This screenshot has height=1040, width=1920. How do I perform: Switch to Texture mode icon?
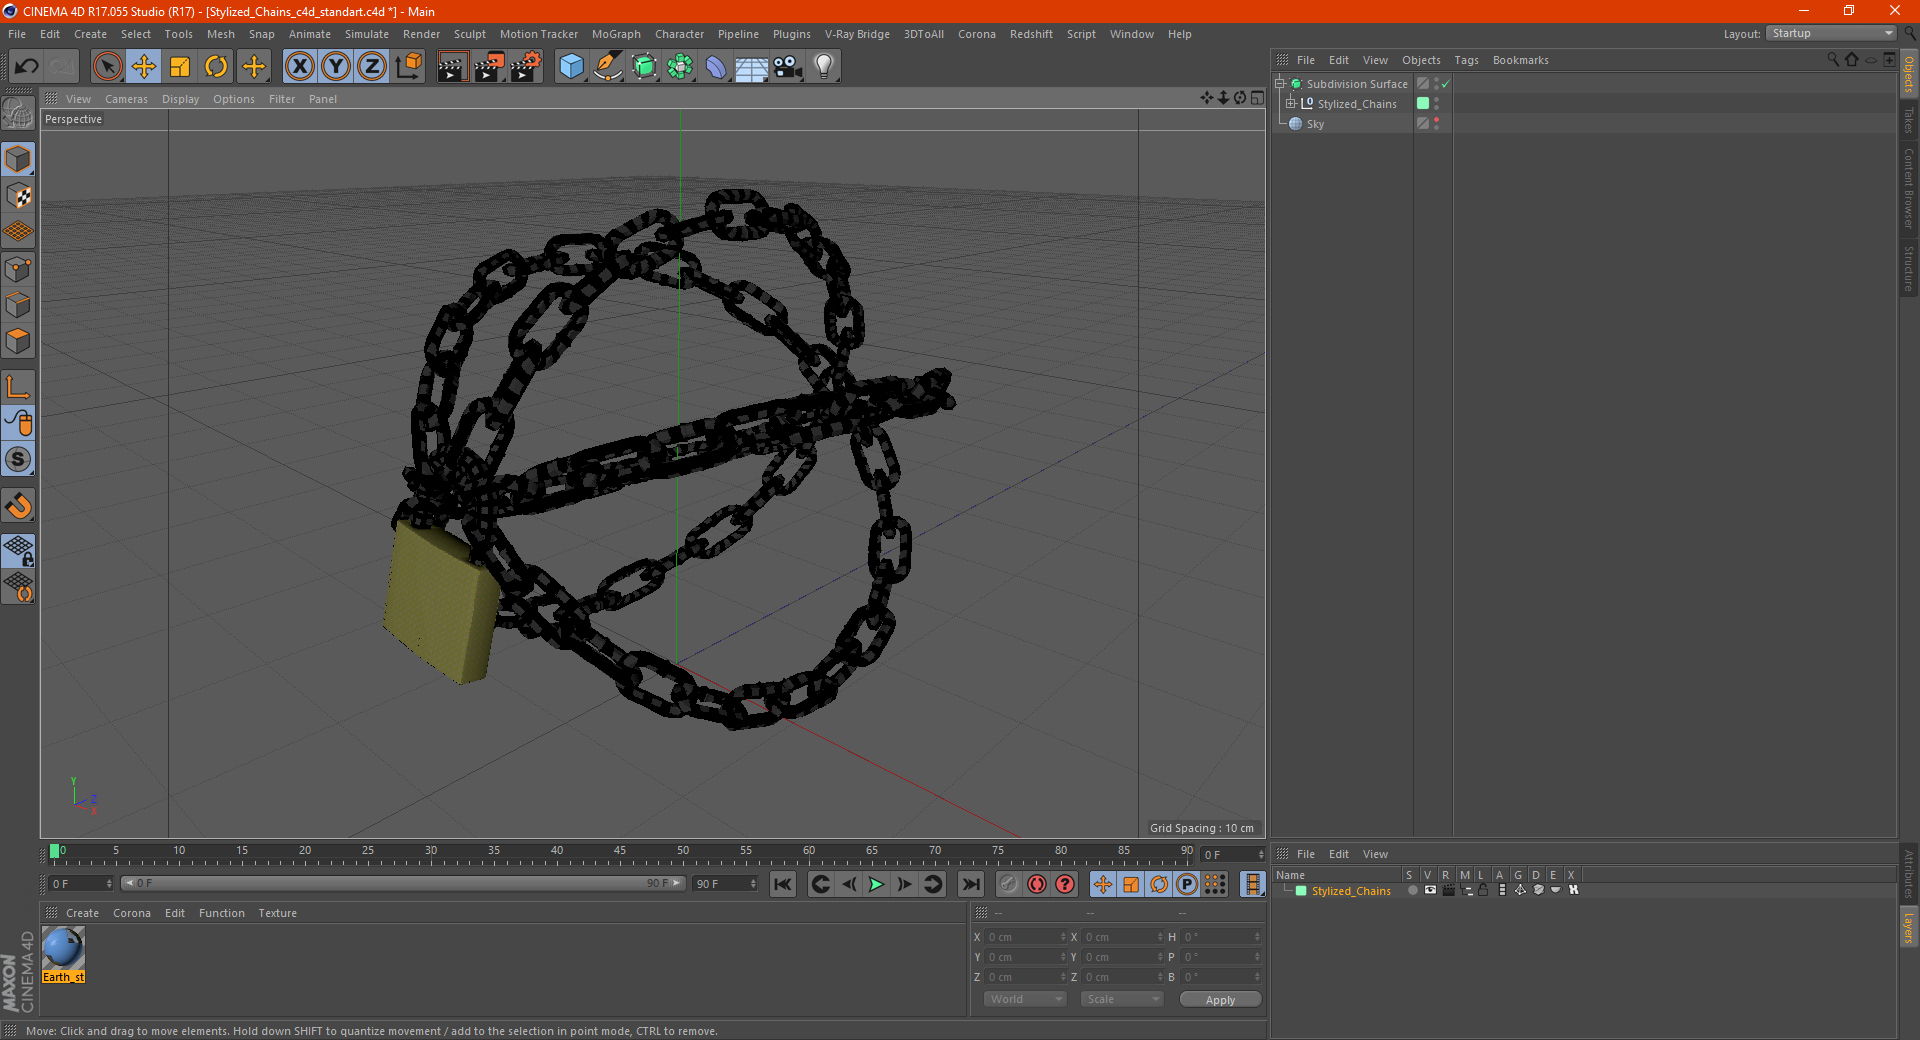tap(18, 196)
